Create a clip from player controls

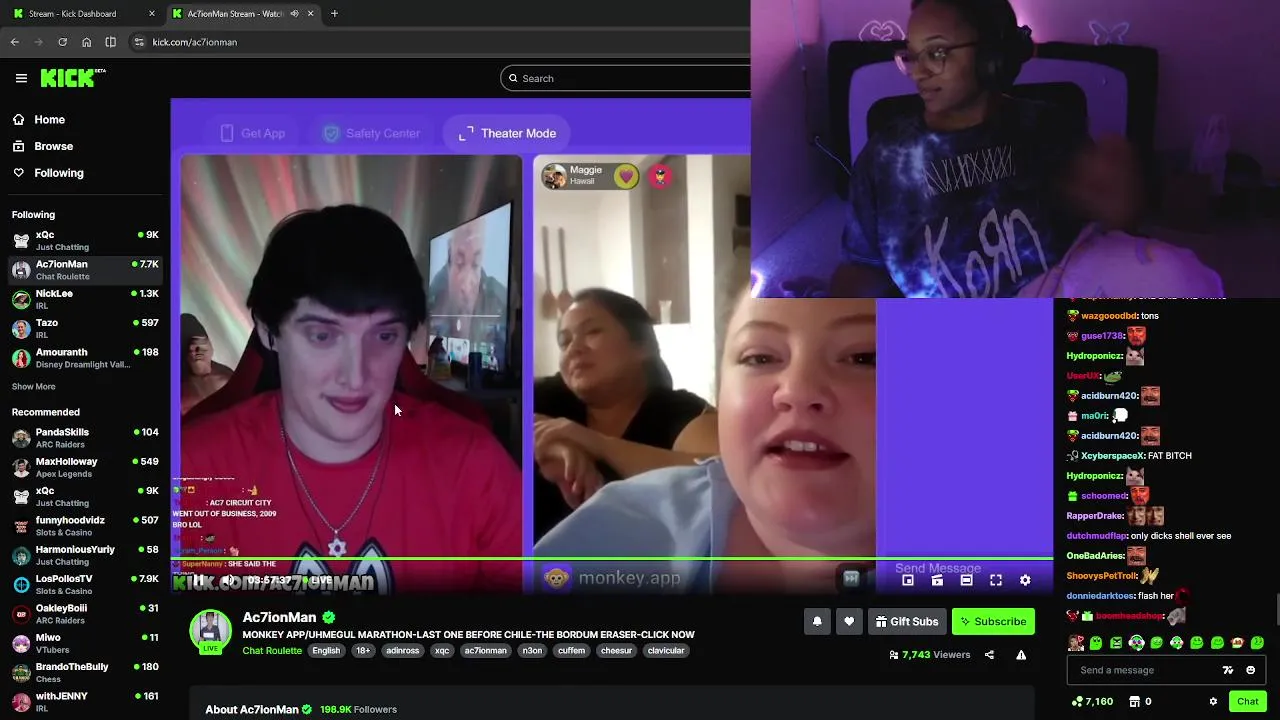[937, 580]
